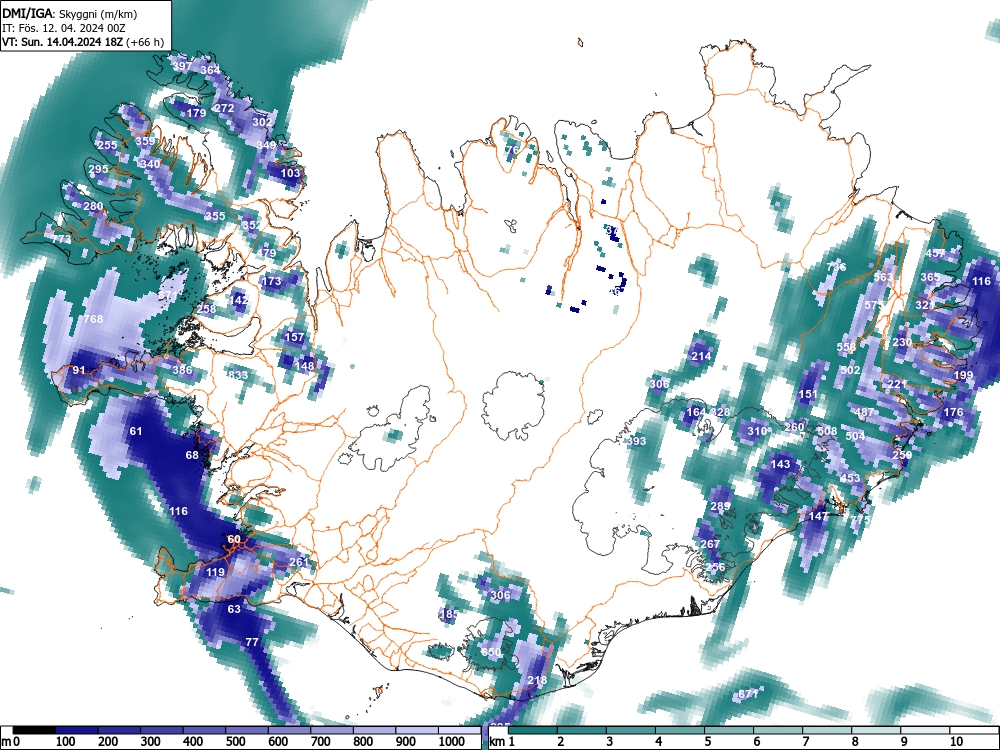Click visibility value 487

click(864, 413)
